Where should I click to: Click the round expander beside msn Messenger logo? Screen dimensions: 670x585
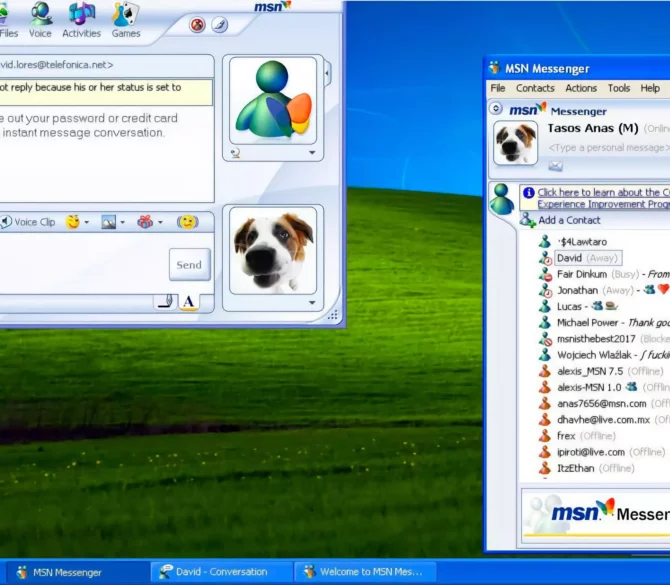[x=496, y=109]
